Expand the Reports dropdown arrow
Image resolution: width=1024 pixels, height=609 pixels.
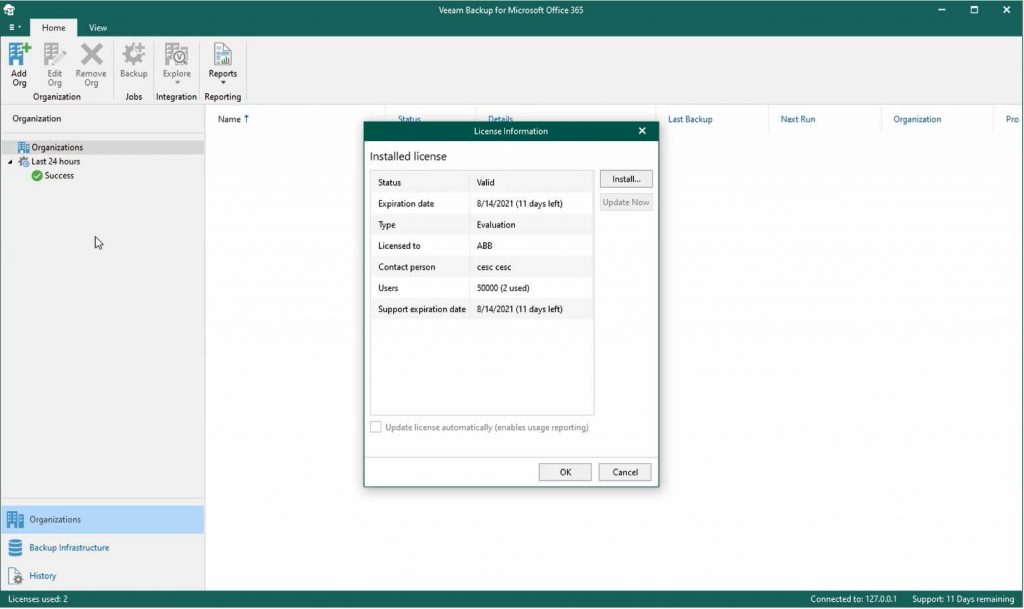(223, 83)
